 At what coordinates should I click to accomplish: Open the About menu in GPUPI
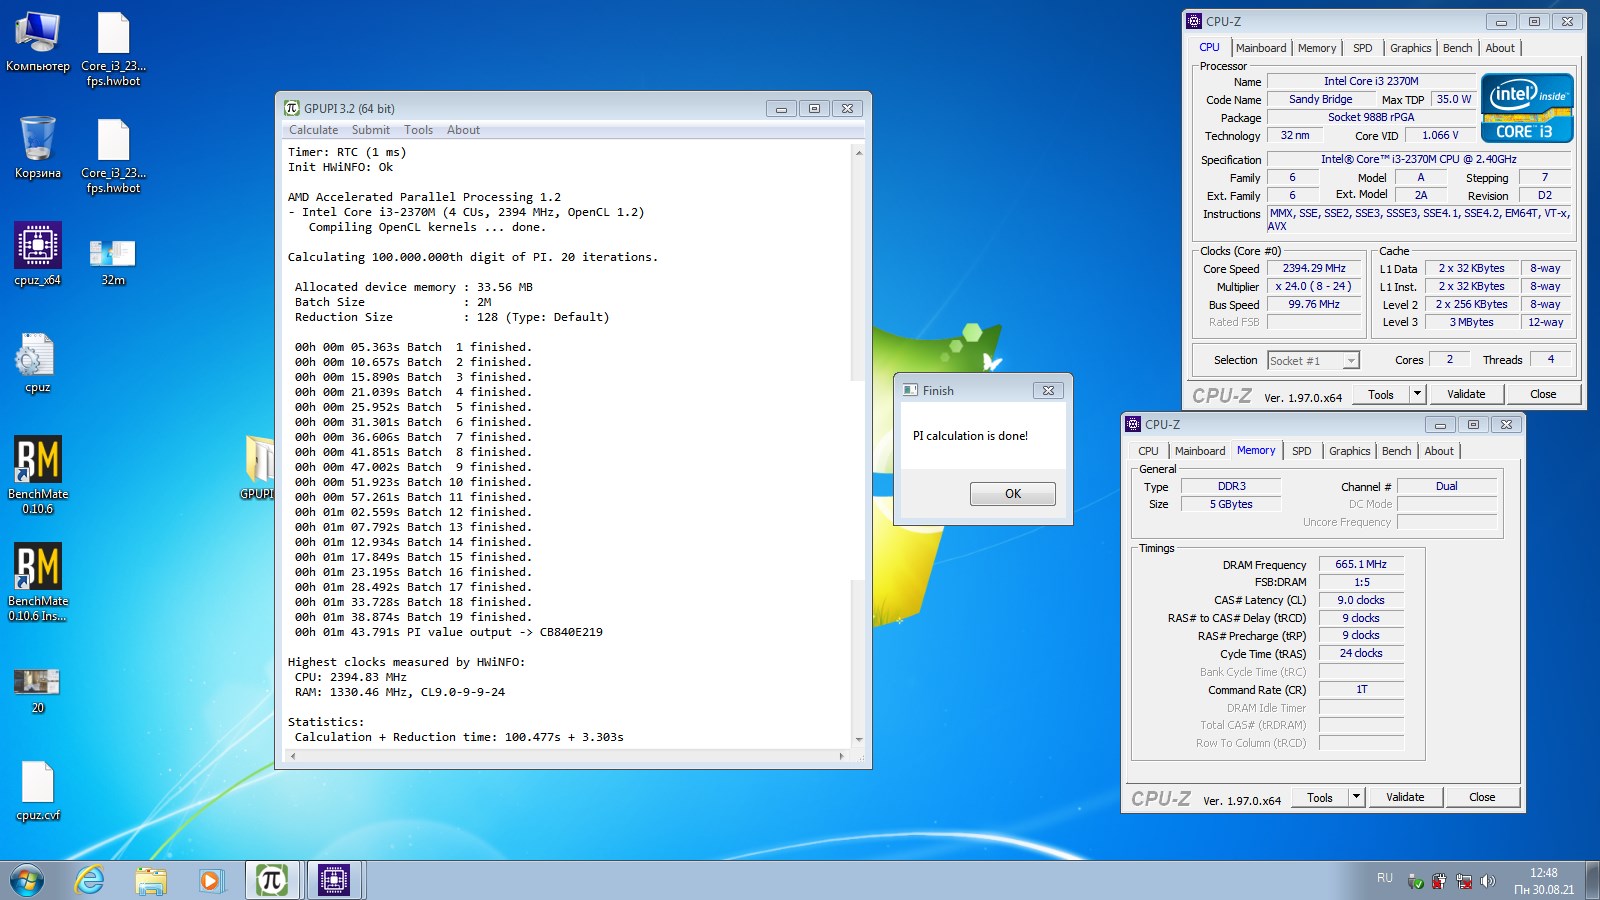463,130
